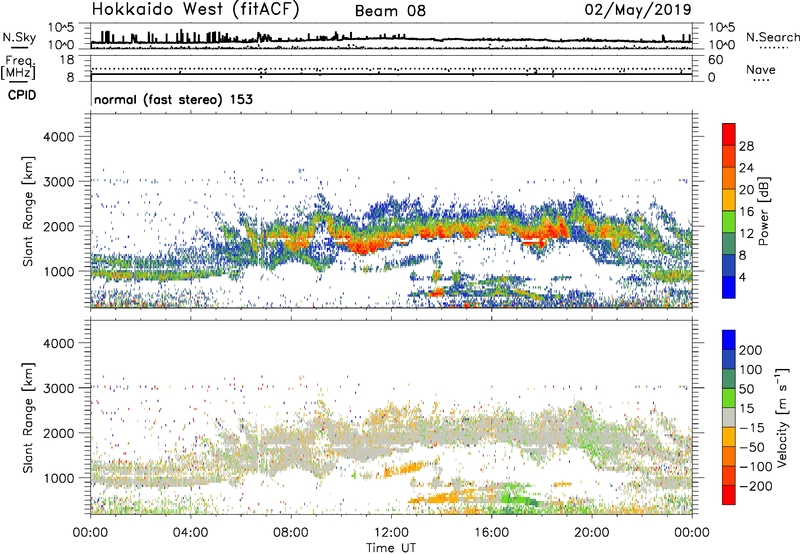Click the '2000' tick on velocity panel
Screen dimensions: 800x554
point(59,434)
